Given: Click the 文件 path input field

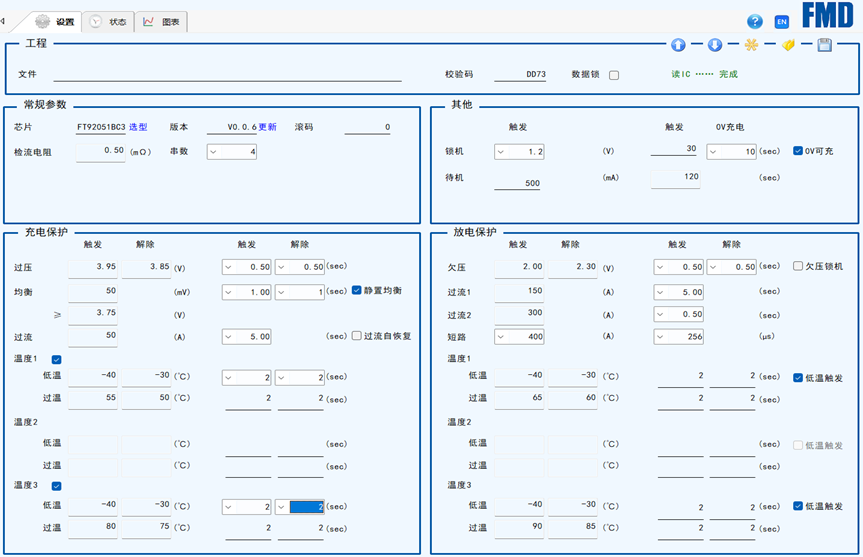Looking at the screenshot, I should 227,74.
